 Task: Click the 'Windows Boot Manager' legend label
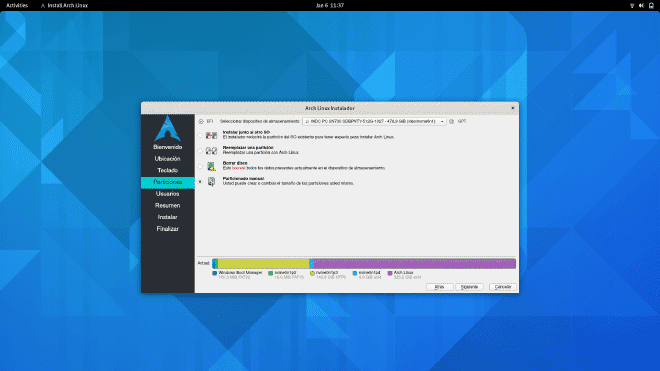pyautogui.click(x=240, y=273)
